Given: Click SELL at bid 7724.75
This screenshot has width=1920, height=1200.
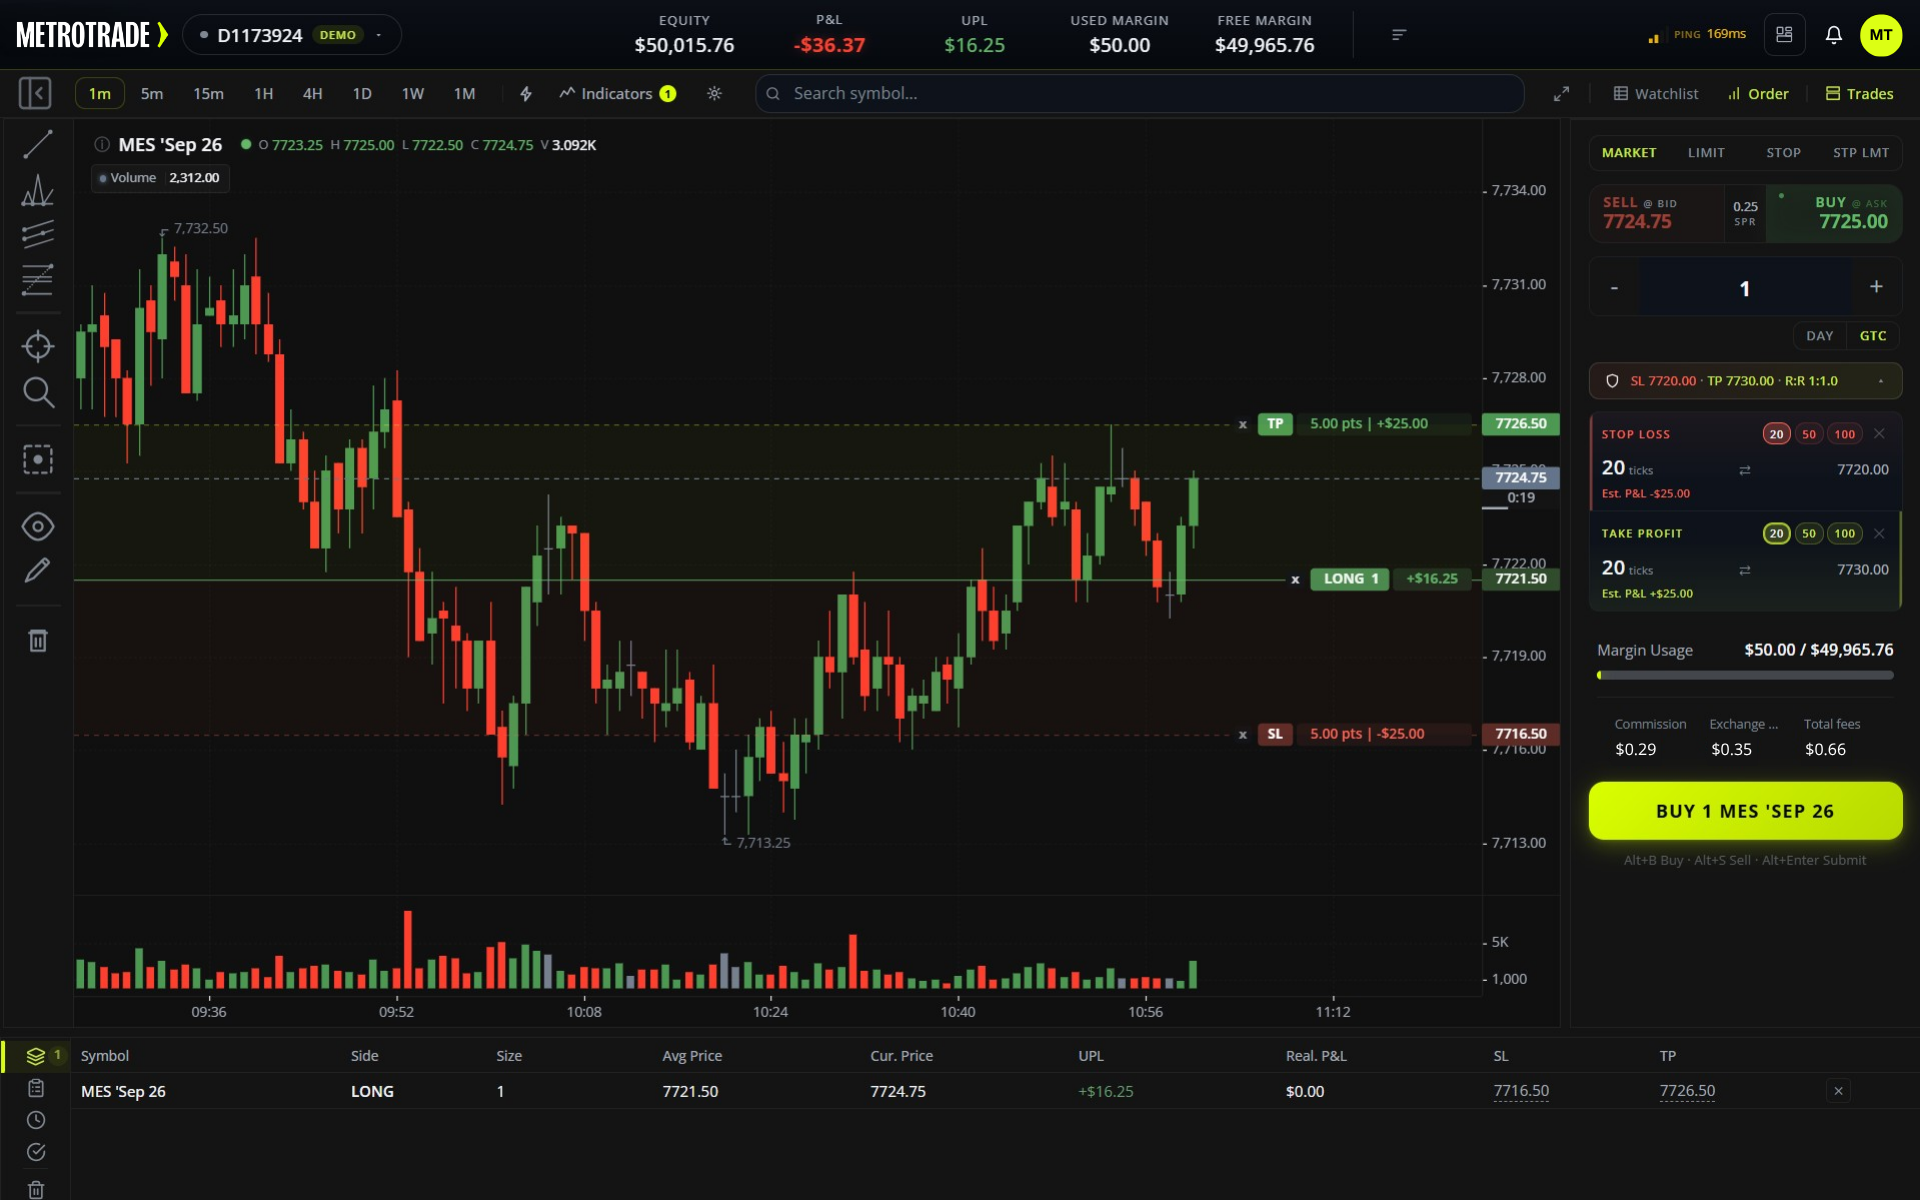Looking at the screenshot, I should pyautogui.click(x=1657, y=213).
